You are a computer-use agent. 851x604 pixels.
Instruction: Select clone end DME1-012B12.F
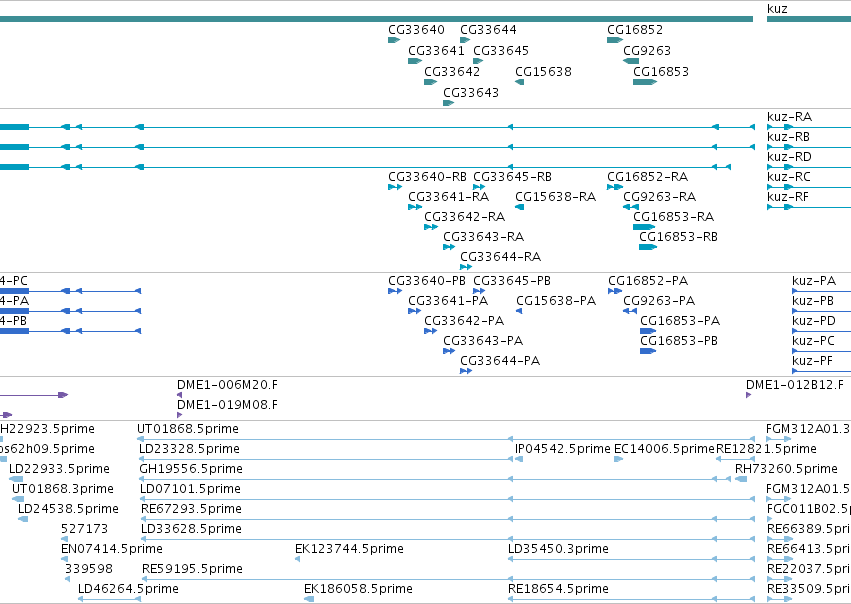coord(795,385)
